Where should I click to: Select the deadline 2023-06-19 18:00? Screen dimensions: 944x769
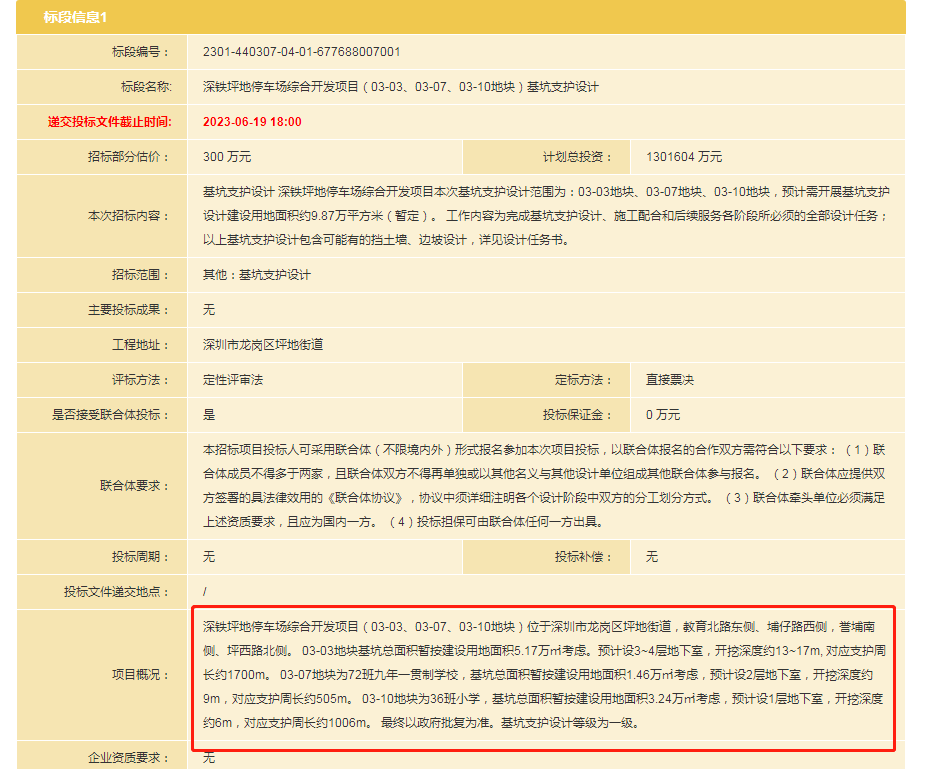click(x=252, y=122)
